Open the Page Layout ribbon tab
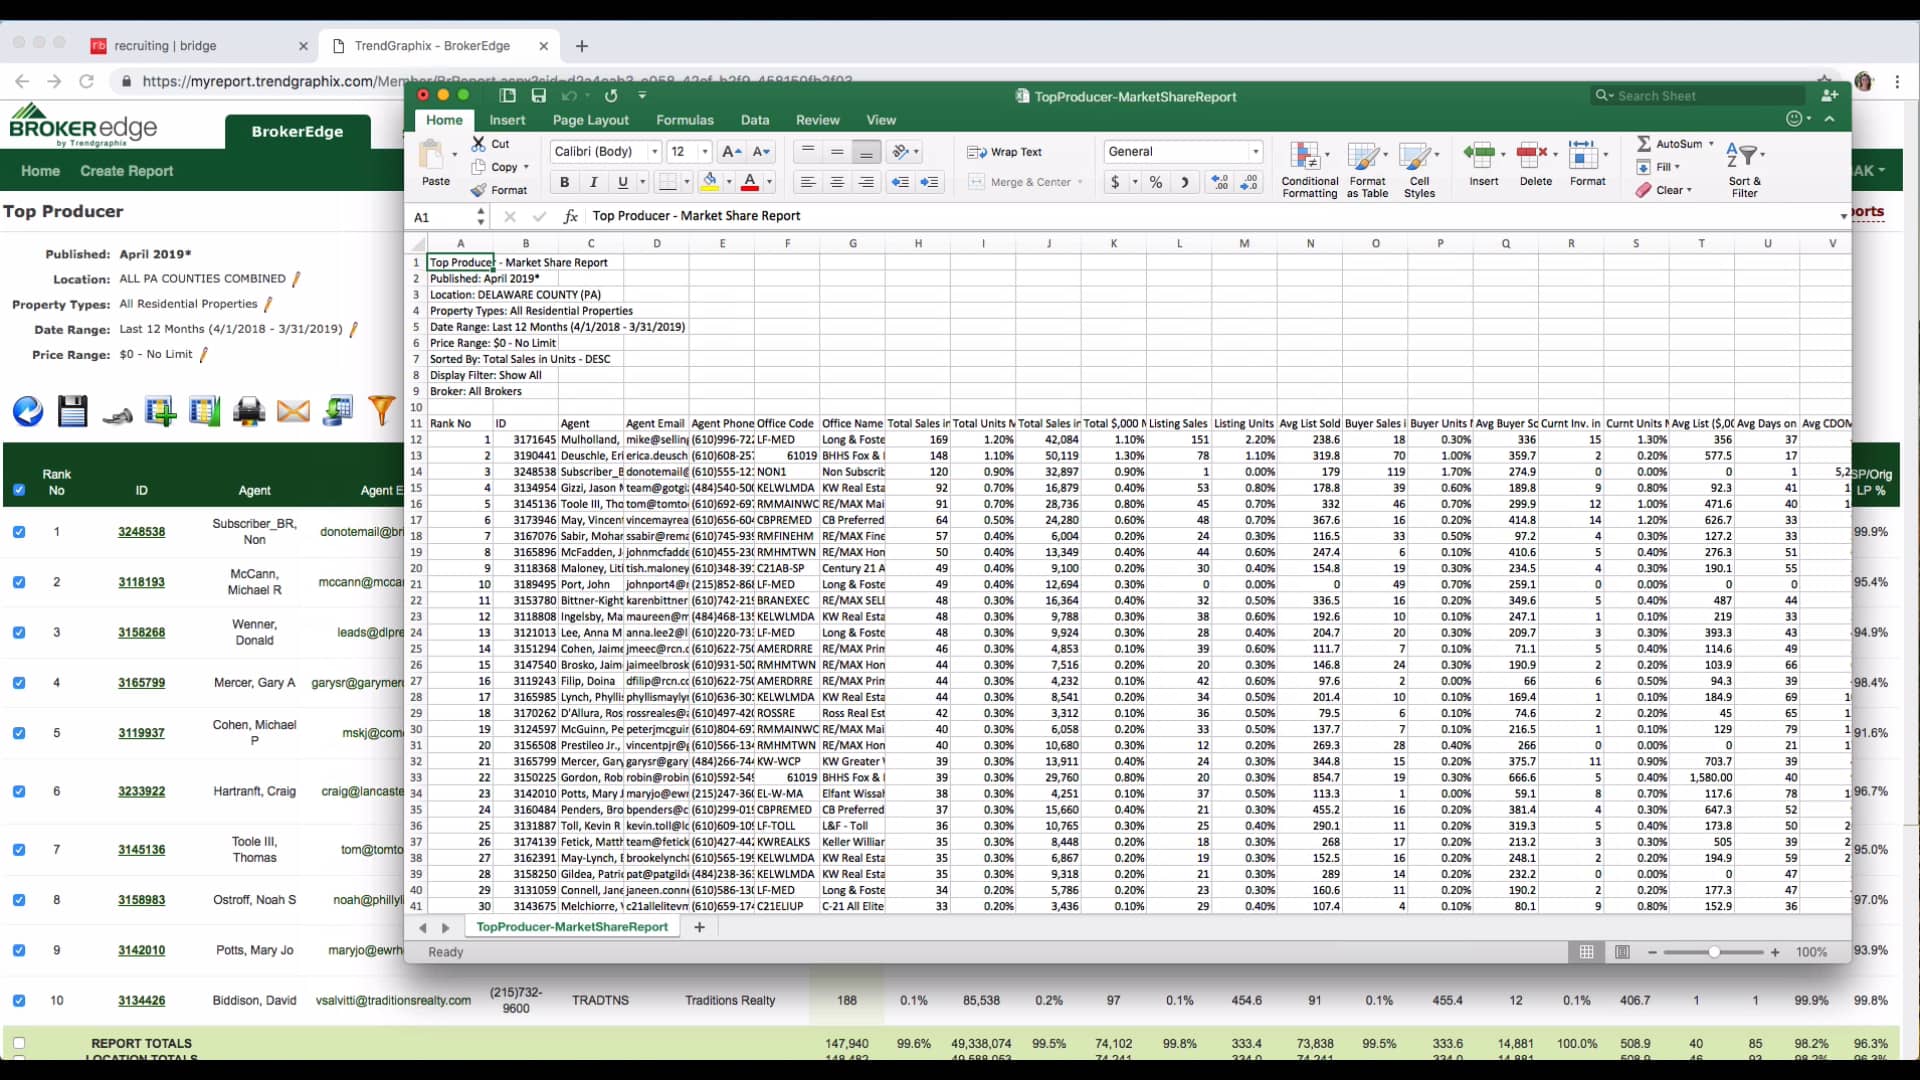 (x=590, y=120)
